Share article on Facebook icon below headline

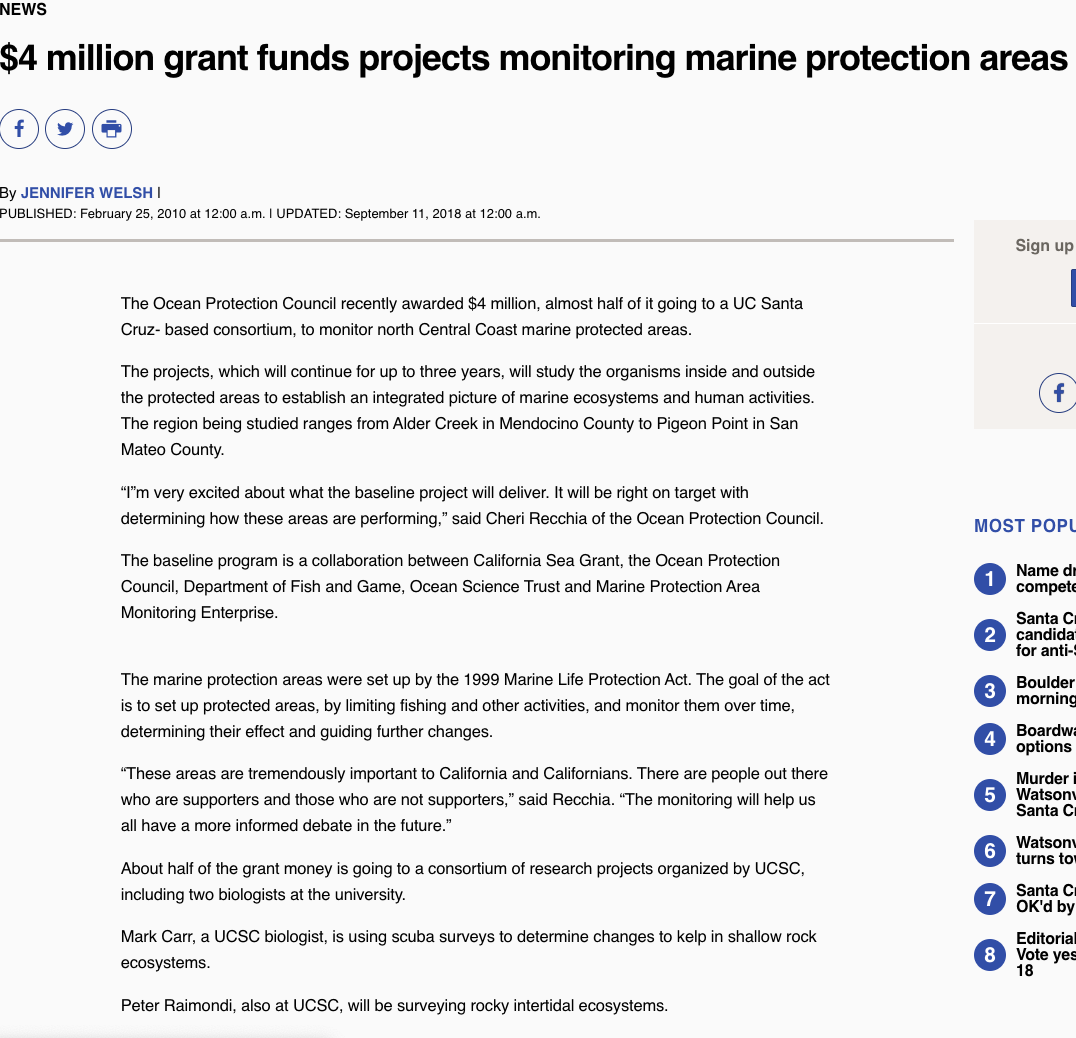(x=19, y=129)
